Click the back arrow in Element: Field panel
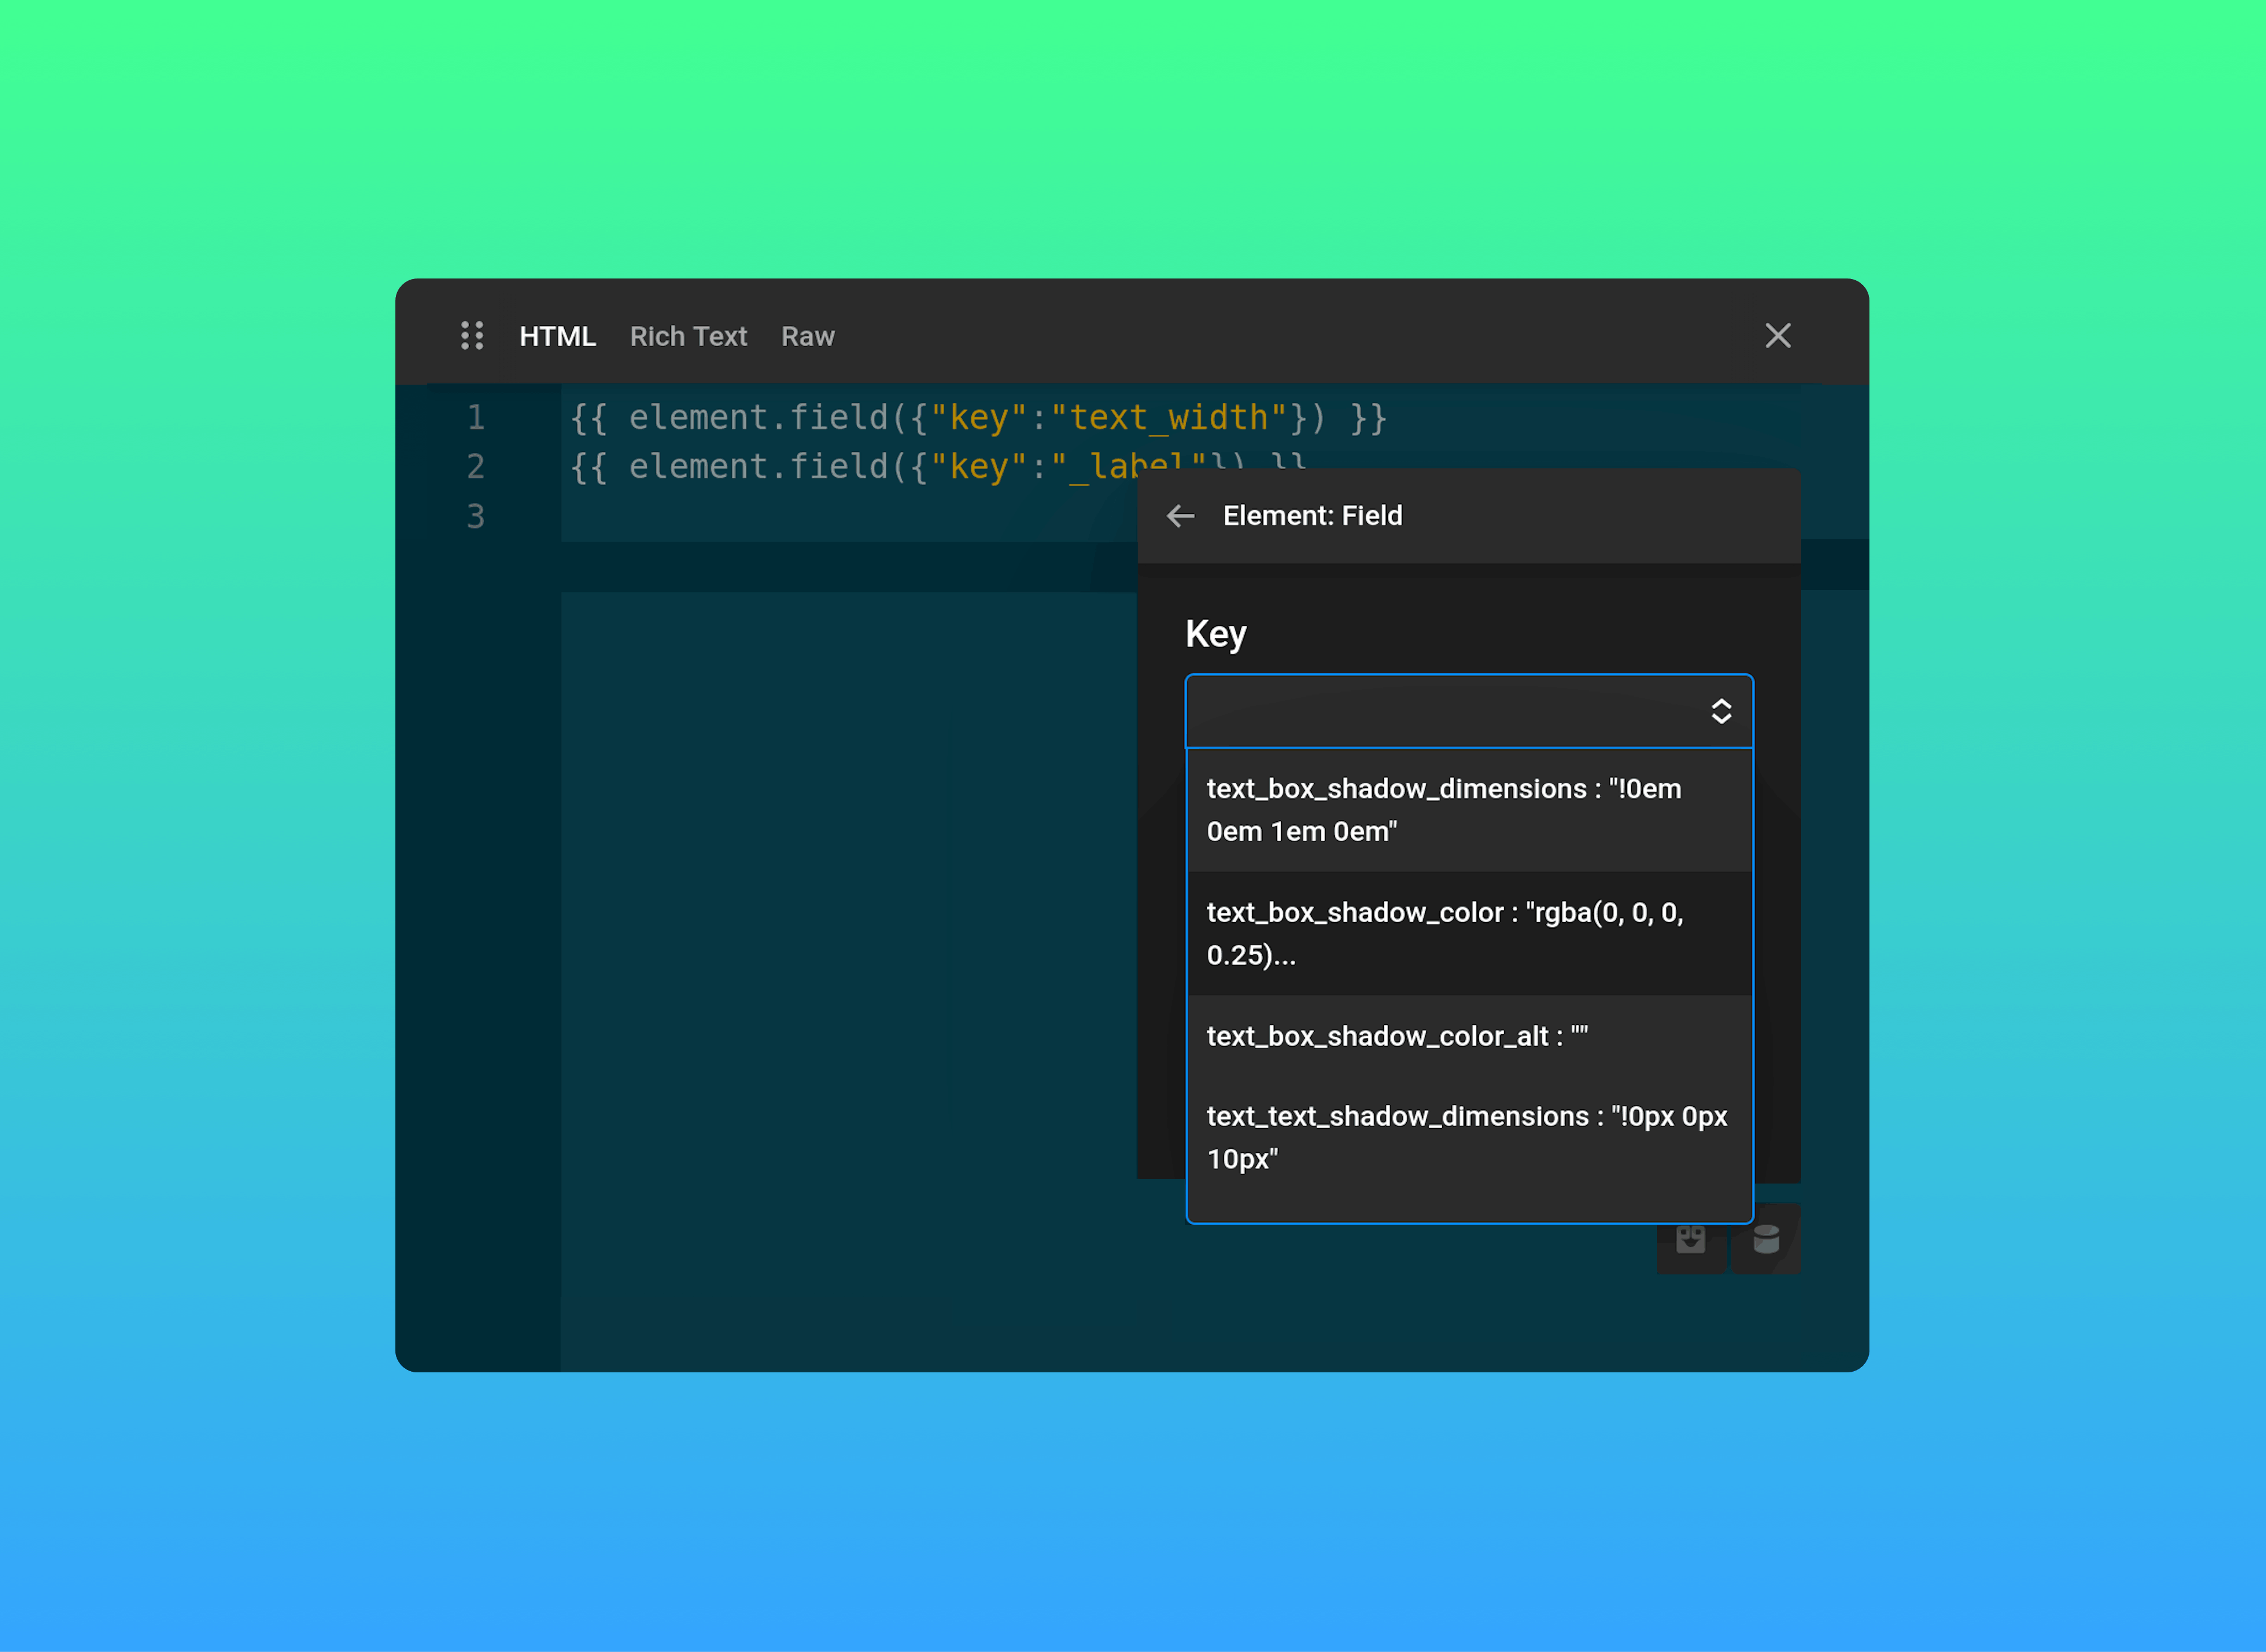Screen dimensions: 2266x1652 [x=1181, y=516]
